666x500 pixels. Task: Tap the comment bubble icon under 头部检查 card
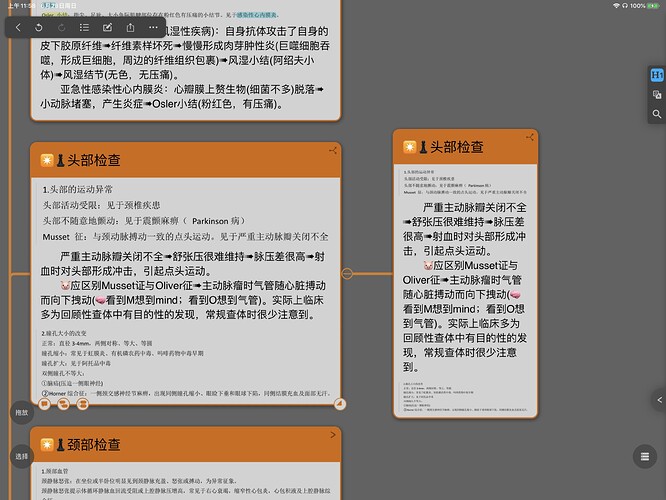45,404
